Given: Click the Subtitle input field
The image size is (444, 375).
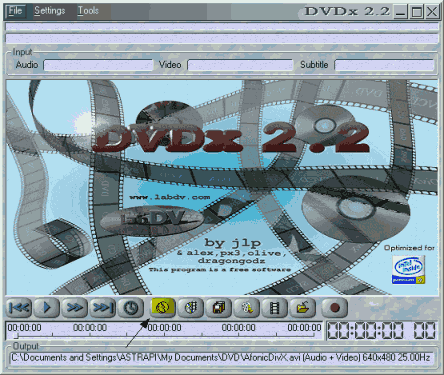Looking at the screenshot, I should coord(384,65).
